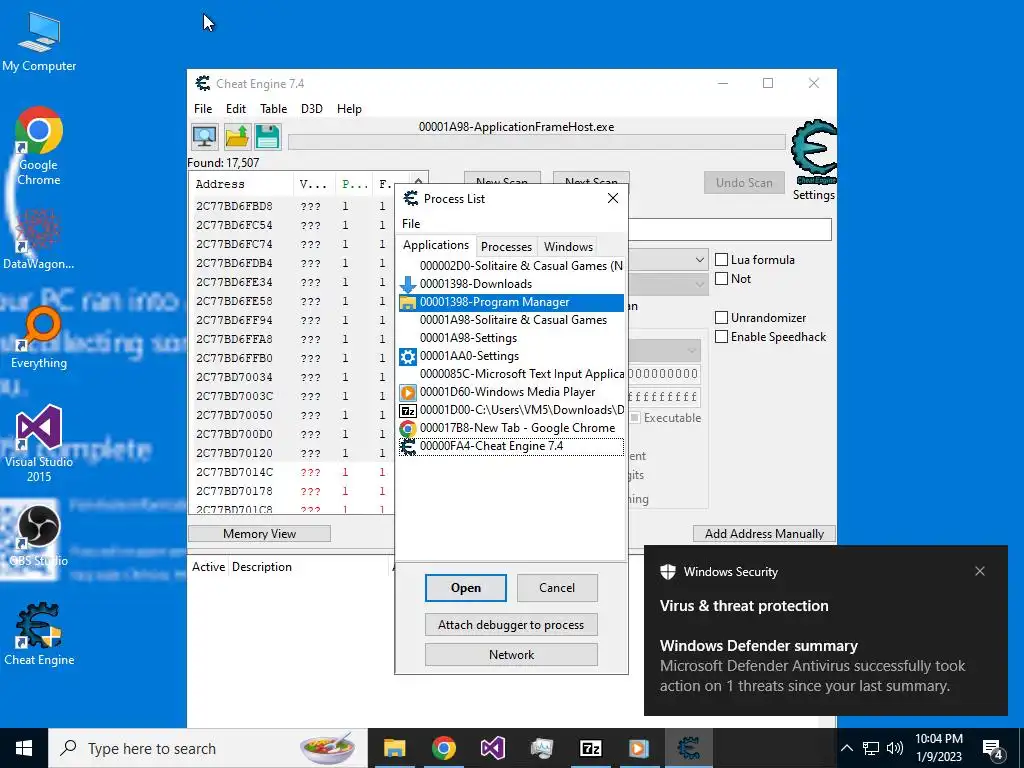
Task: Click the 7z process icon in list
Action: (x=408, y=410)
